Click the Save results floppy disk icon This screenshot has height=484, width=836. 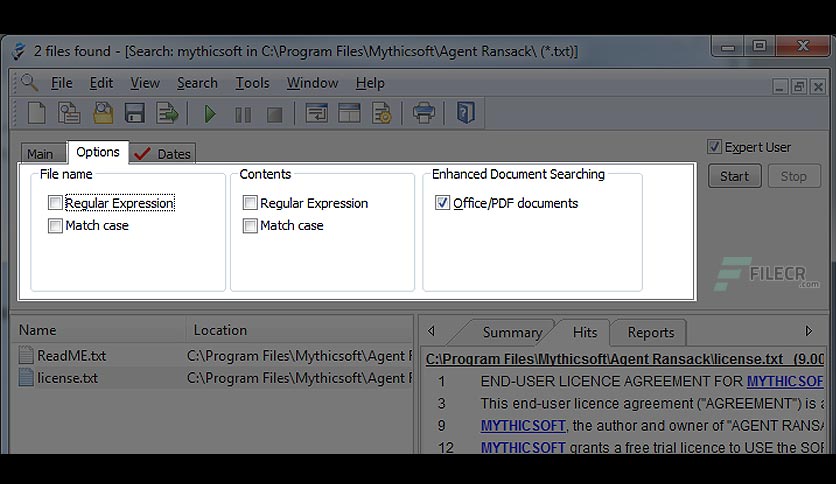(x=134, y=114)
